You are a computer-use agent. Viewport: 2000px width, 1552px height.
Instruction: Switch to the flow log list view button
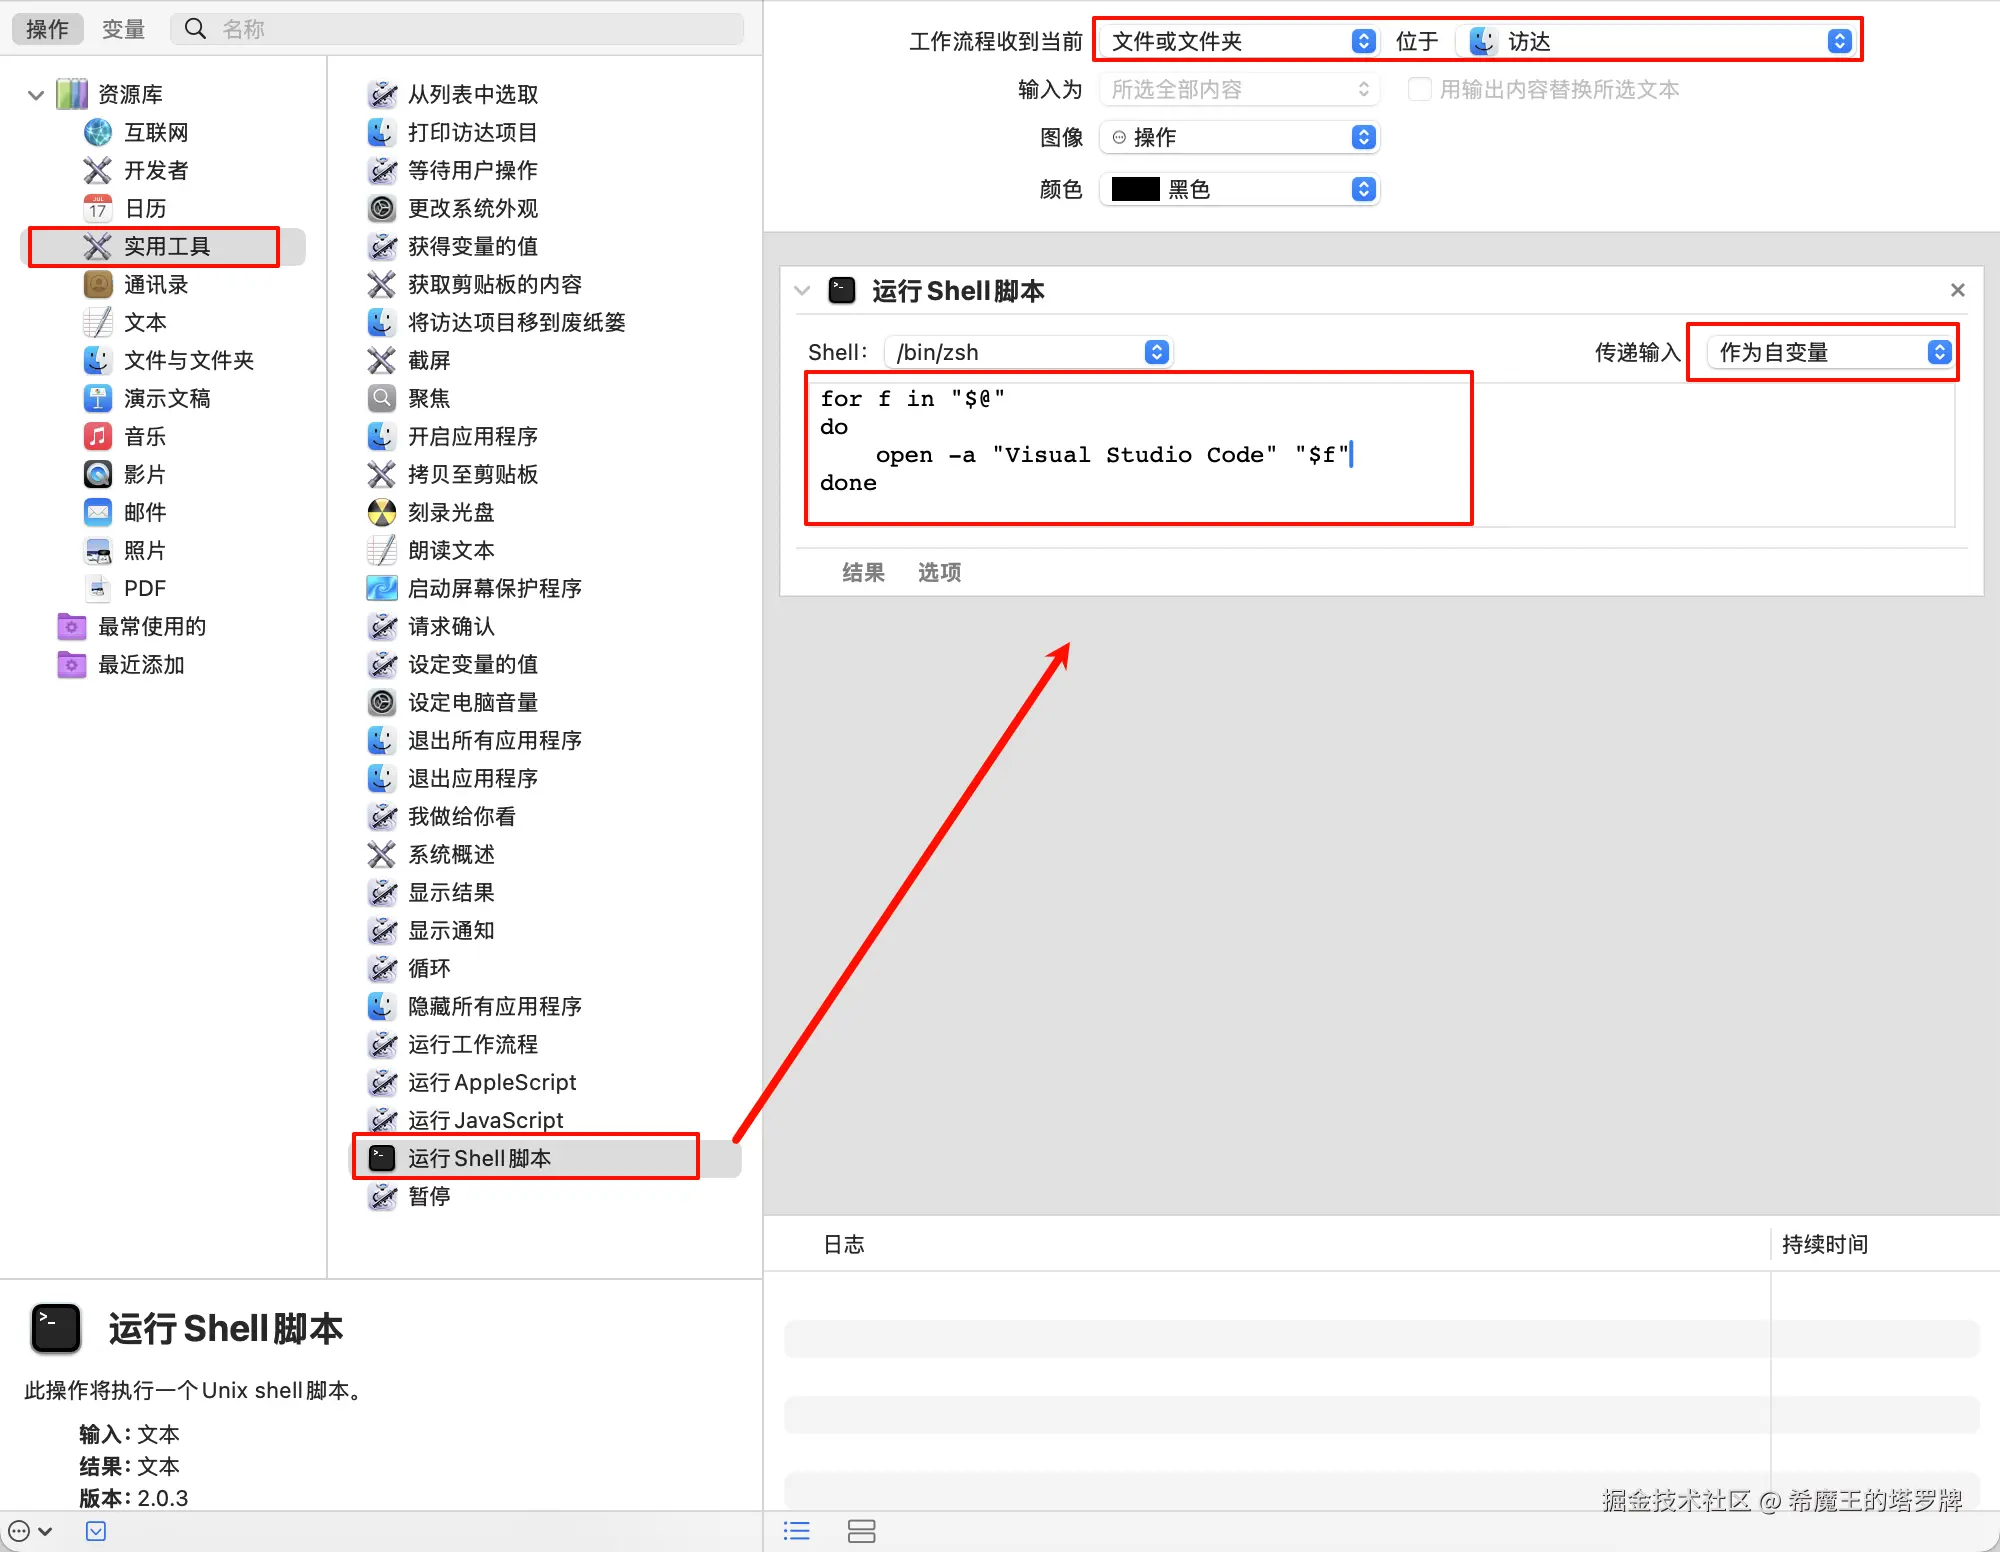click(797, 1531)
